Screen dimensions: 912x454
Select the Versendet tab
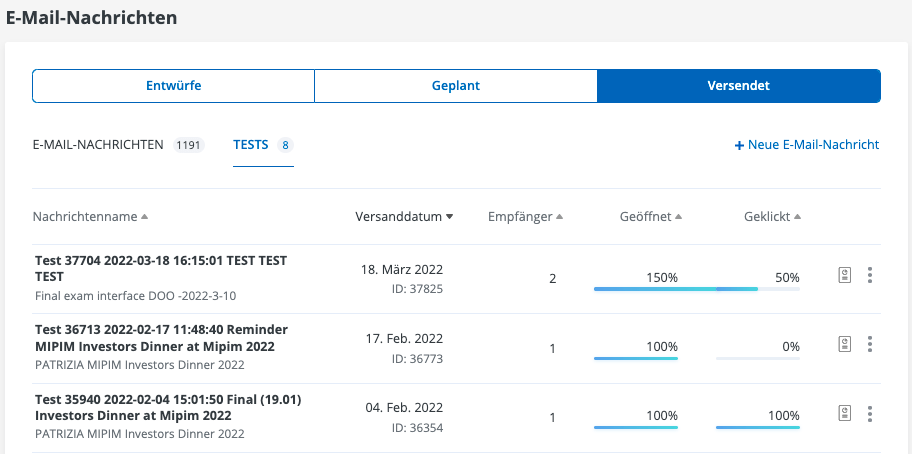coord(738,86)
